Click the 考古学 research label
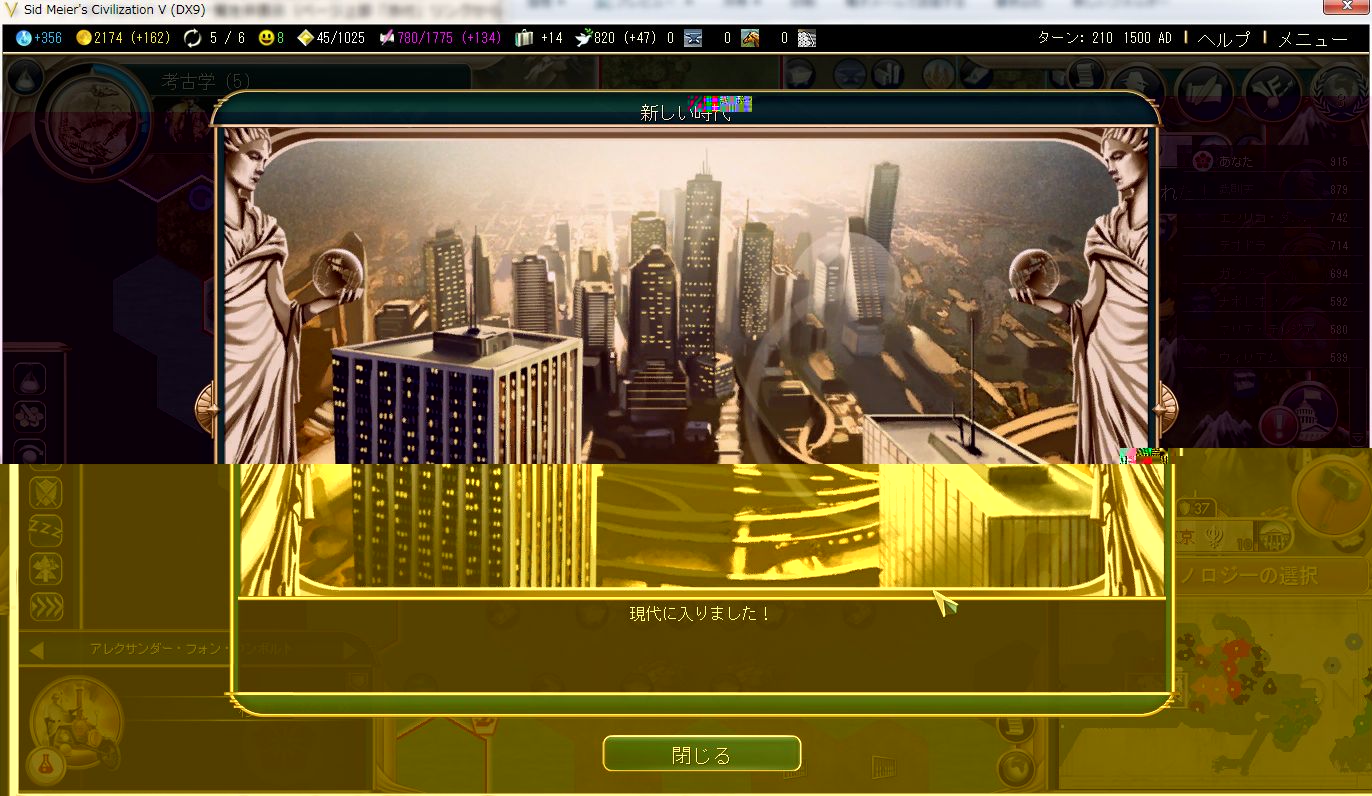Viewport: 1372px width, 796px height. coord(207,82)
